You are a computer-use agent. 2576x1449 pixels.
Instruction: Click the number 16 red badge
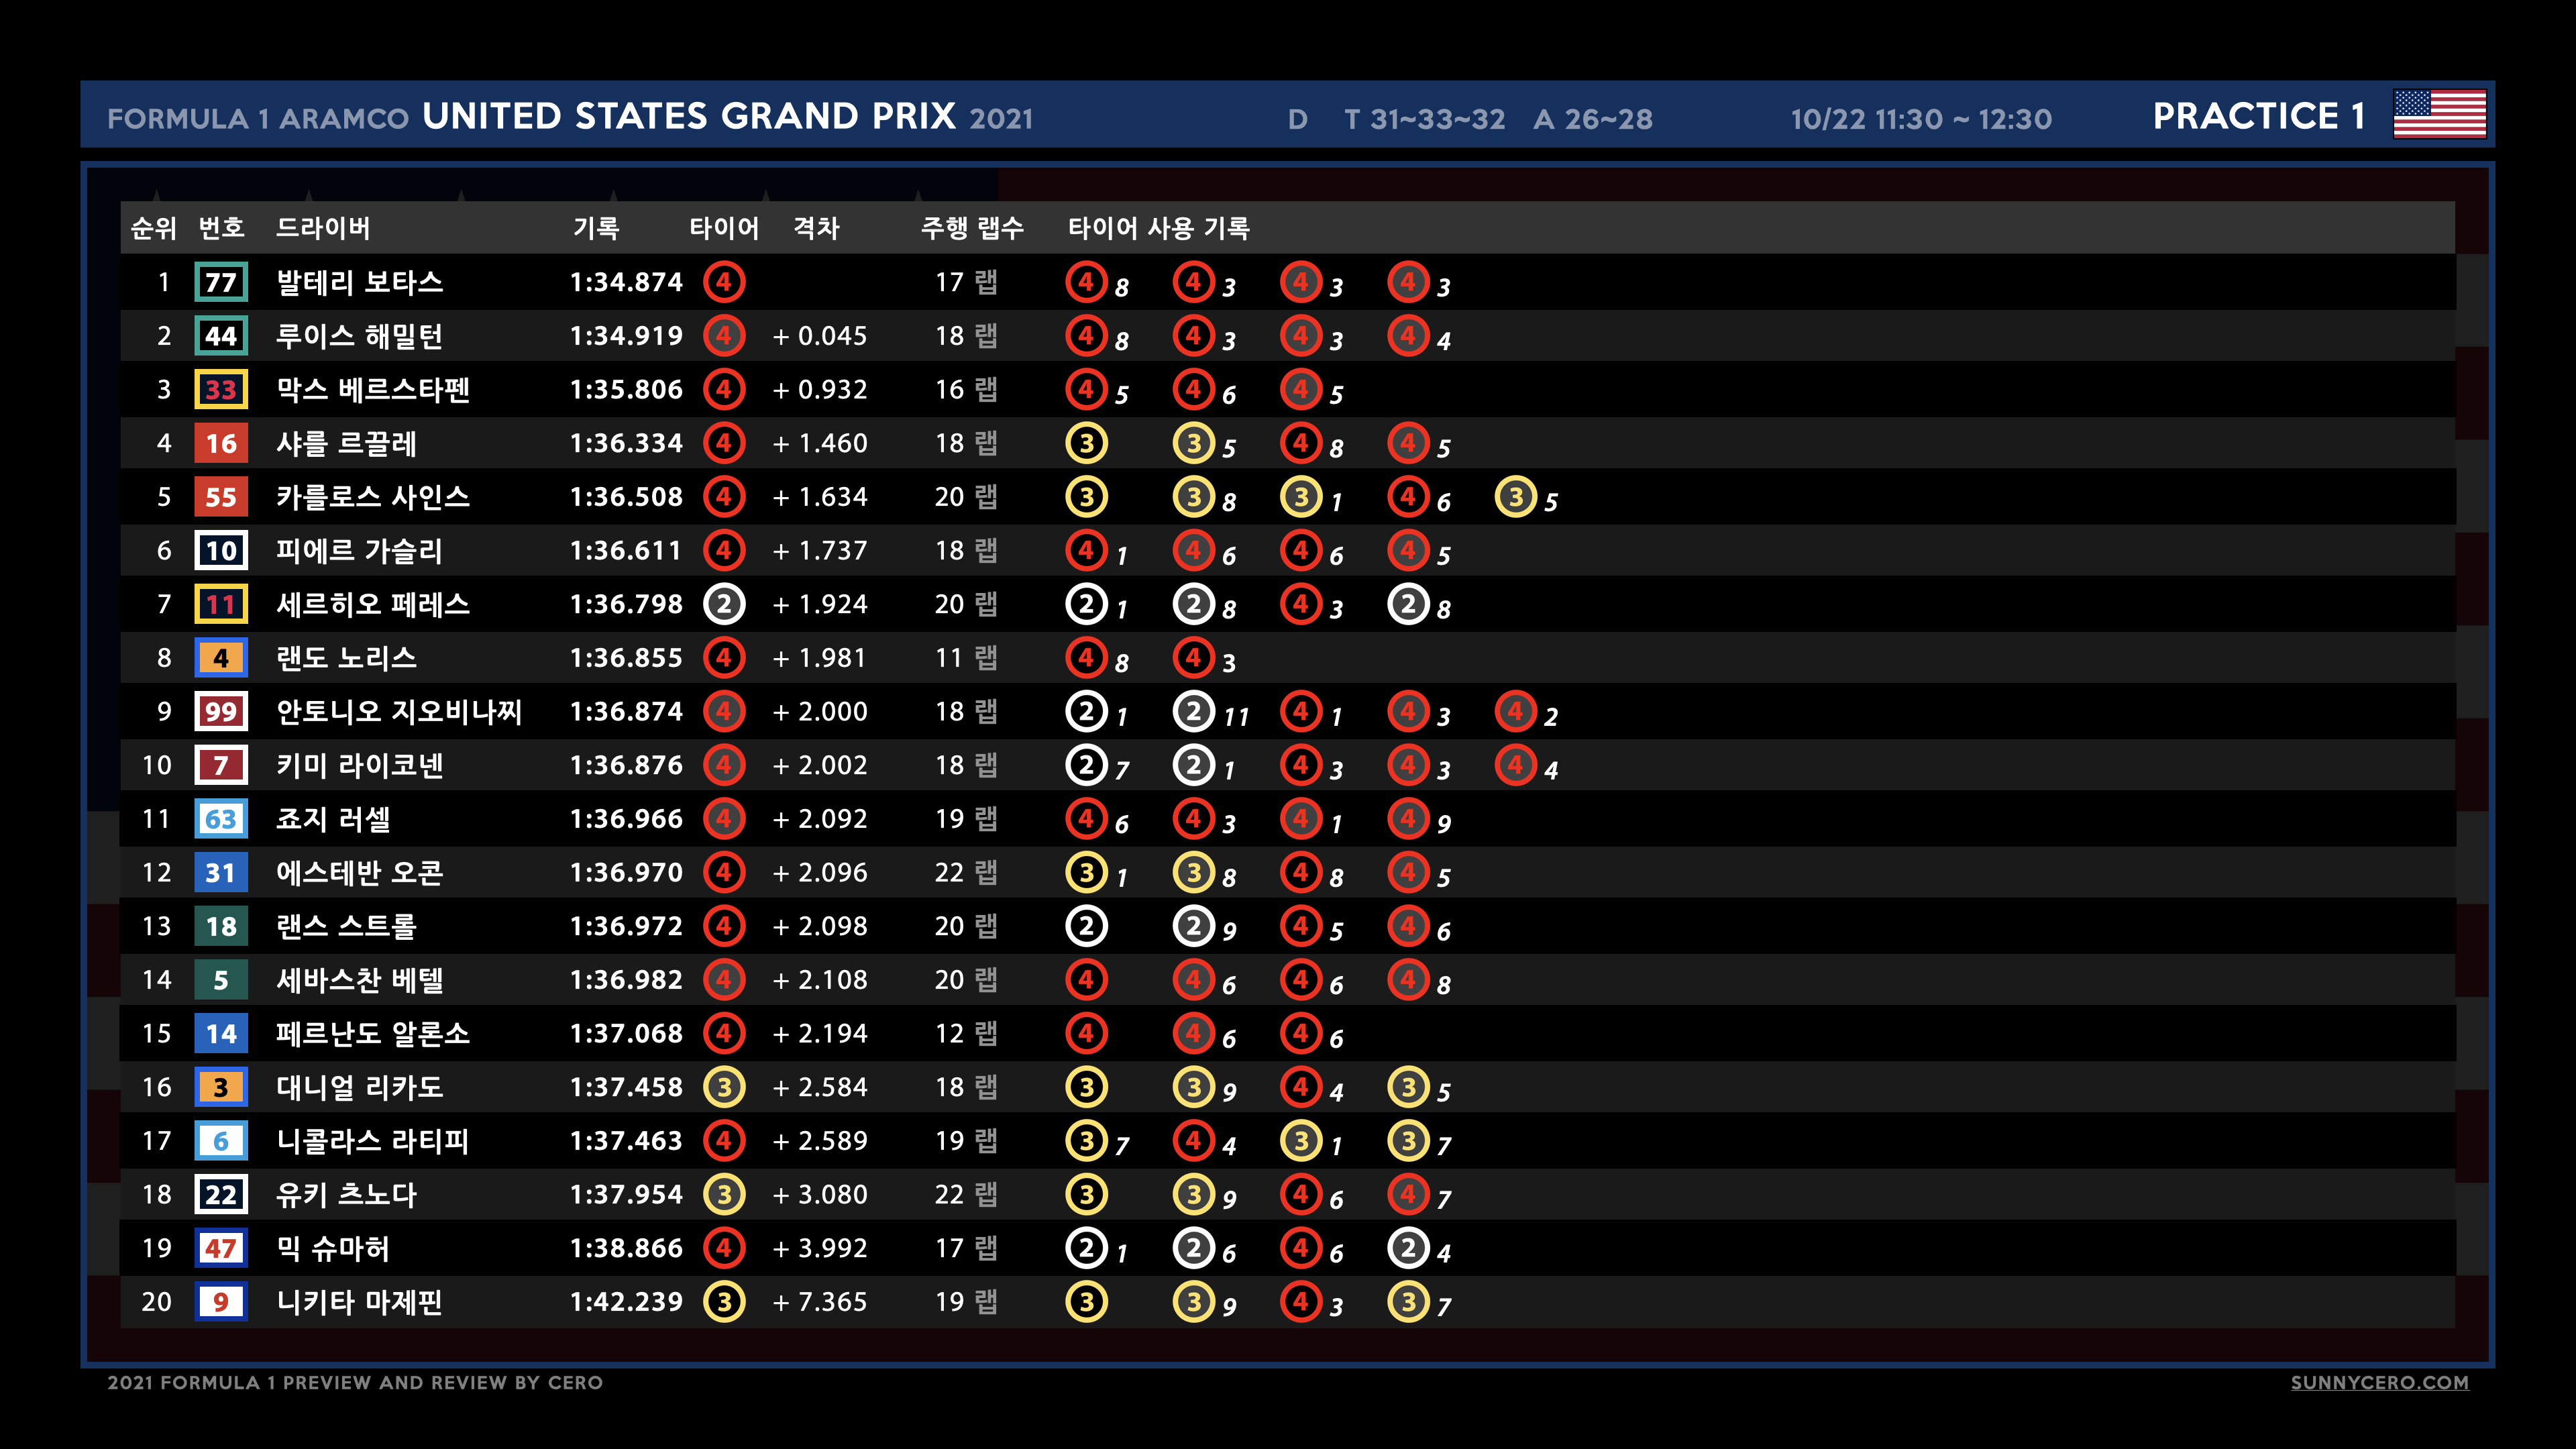click(x=221, y=443)
